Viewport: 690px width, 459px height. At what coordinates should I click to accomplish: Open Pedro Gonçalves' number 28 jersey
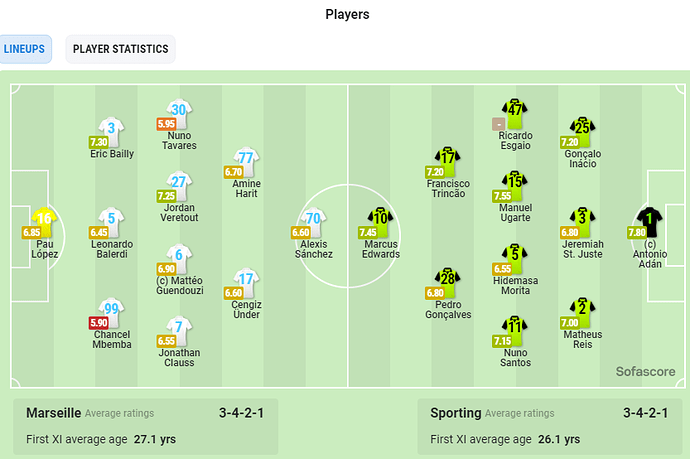pyautogui.click(x=448, y=283)
